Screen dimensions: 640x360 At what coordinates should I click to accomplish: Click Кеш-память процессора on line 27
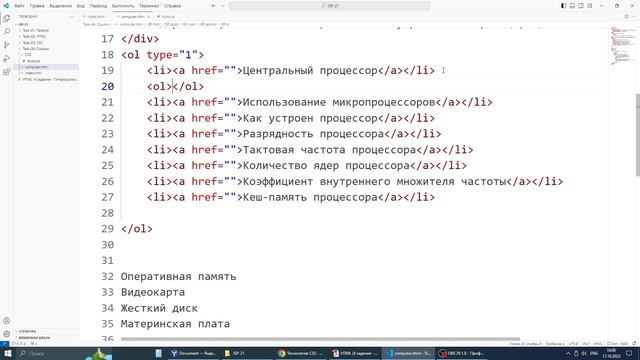[x=310, y=197]
